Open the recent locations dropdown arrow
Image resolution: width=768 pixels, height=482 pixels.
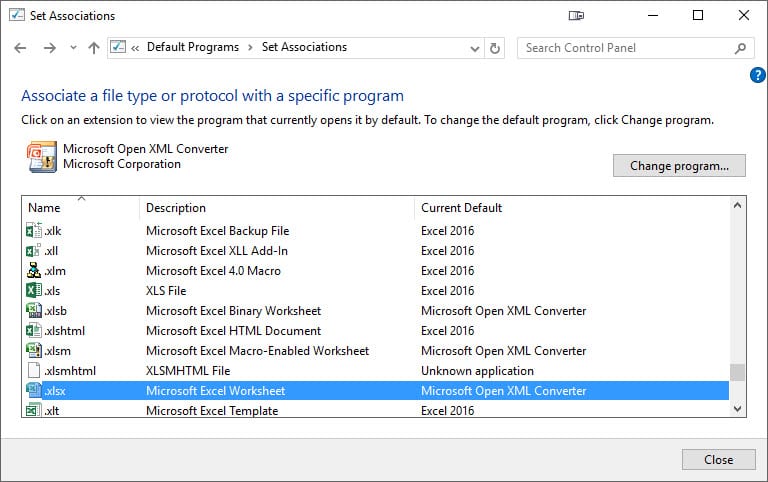[x=73, y=48]
